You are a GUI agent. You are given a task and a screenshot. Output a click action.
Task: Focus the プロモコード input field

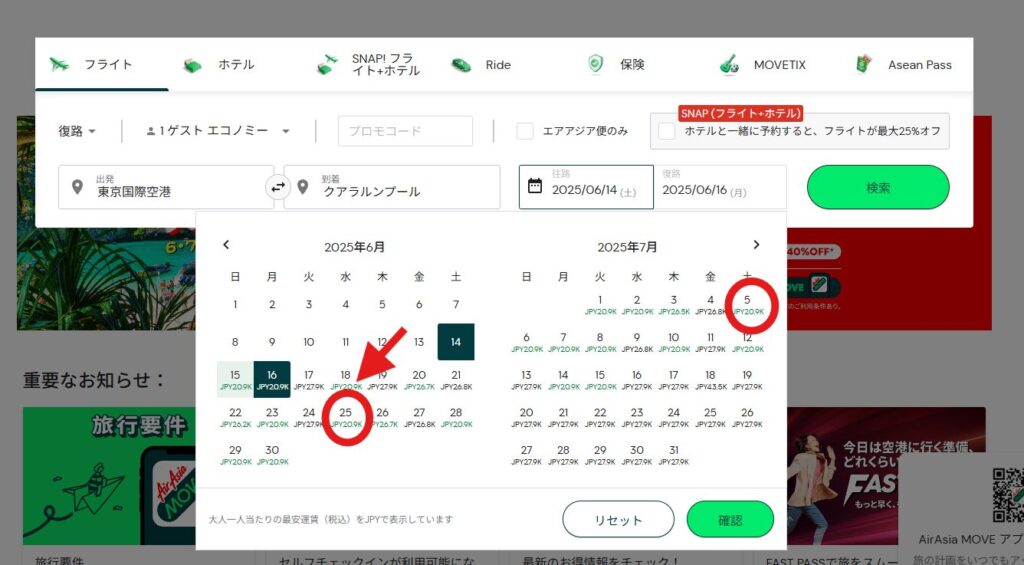pos(405,131)
